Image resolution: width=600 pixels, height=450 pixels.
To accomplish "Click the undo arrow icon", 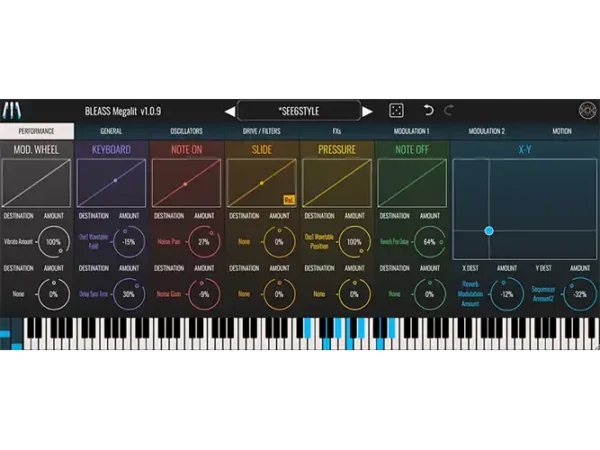I will point(428,111).
